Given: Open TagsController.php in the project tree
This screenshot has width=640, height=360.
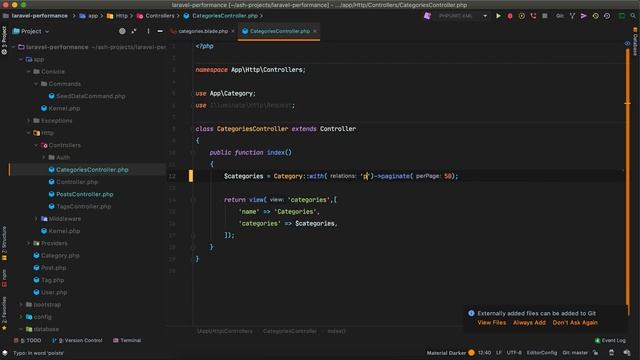Looking at the screenshot, I should coord(83,207).
